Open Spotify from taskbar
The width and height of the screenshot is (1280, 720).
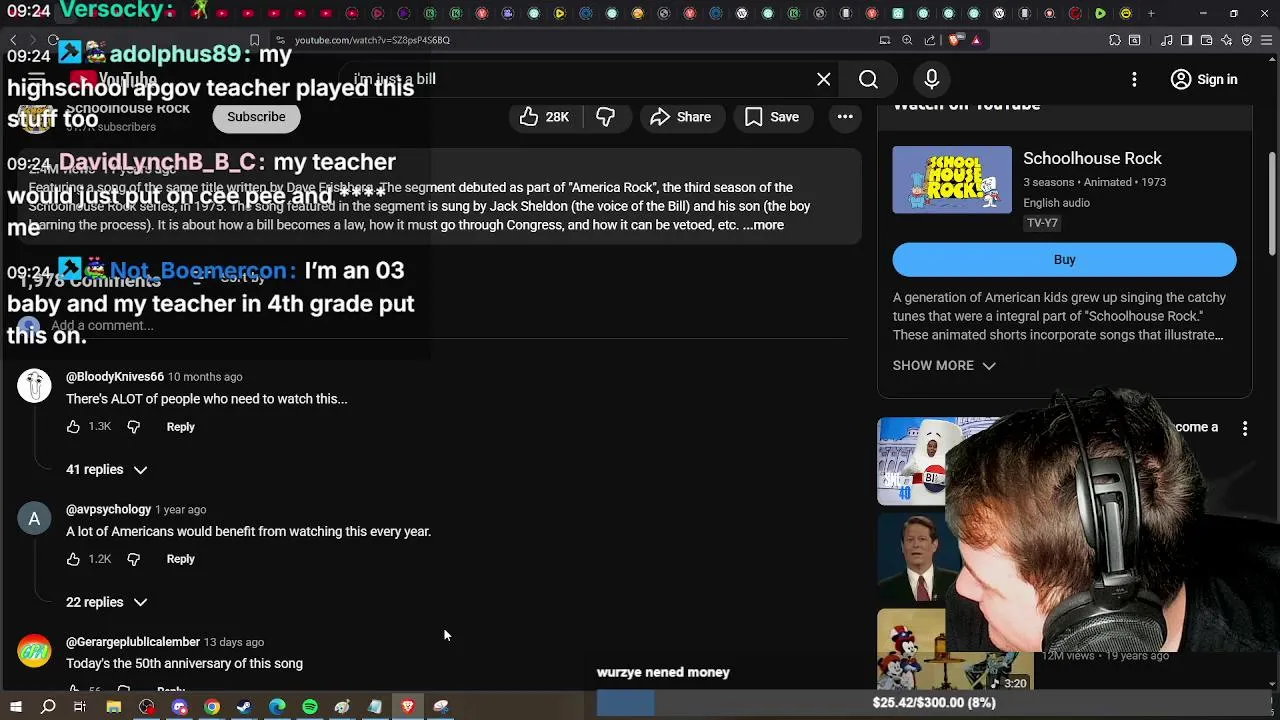click(x=310, y=707)
